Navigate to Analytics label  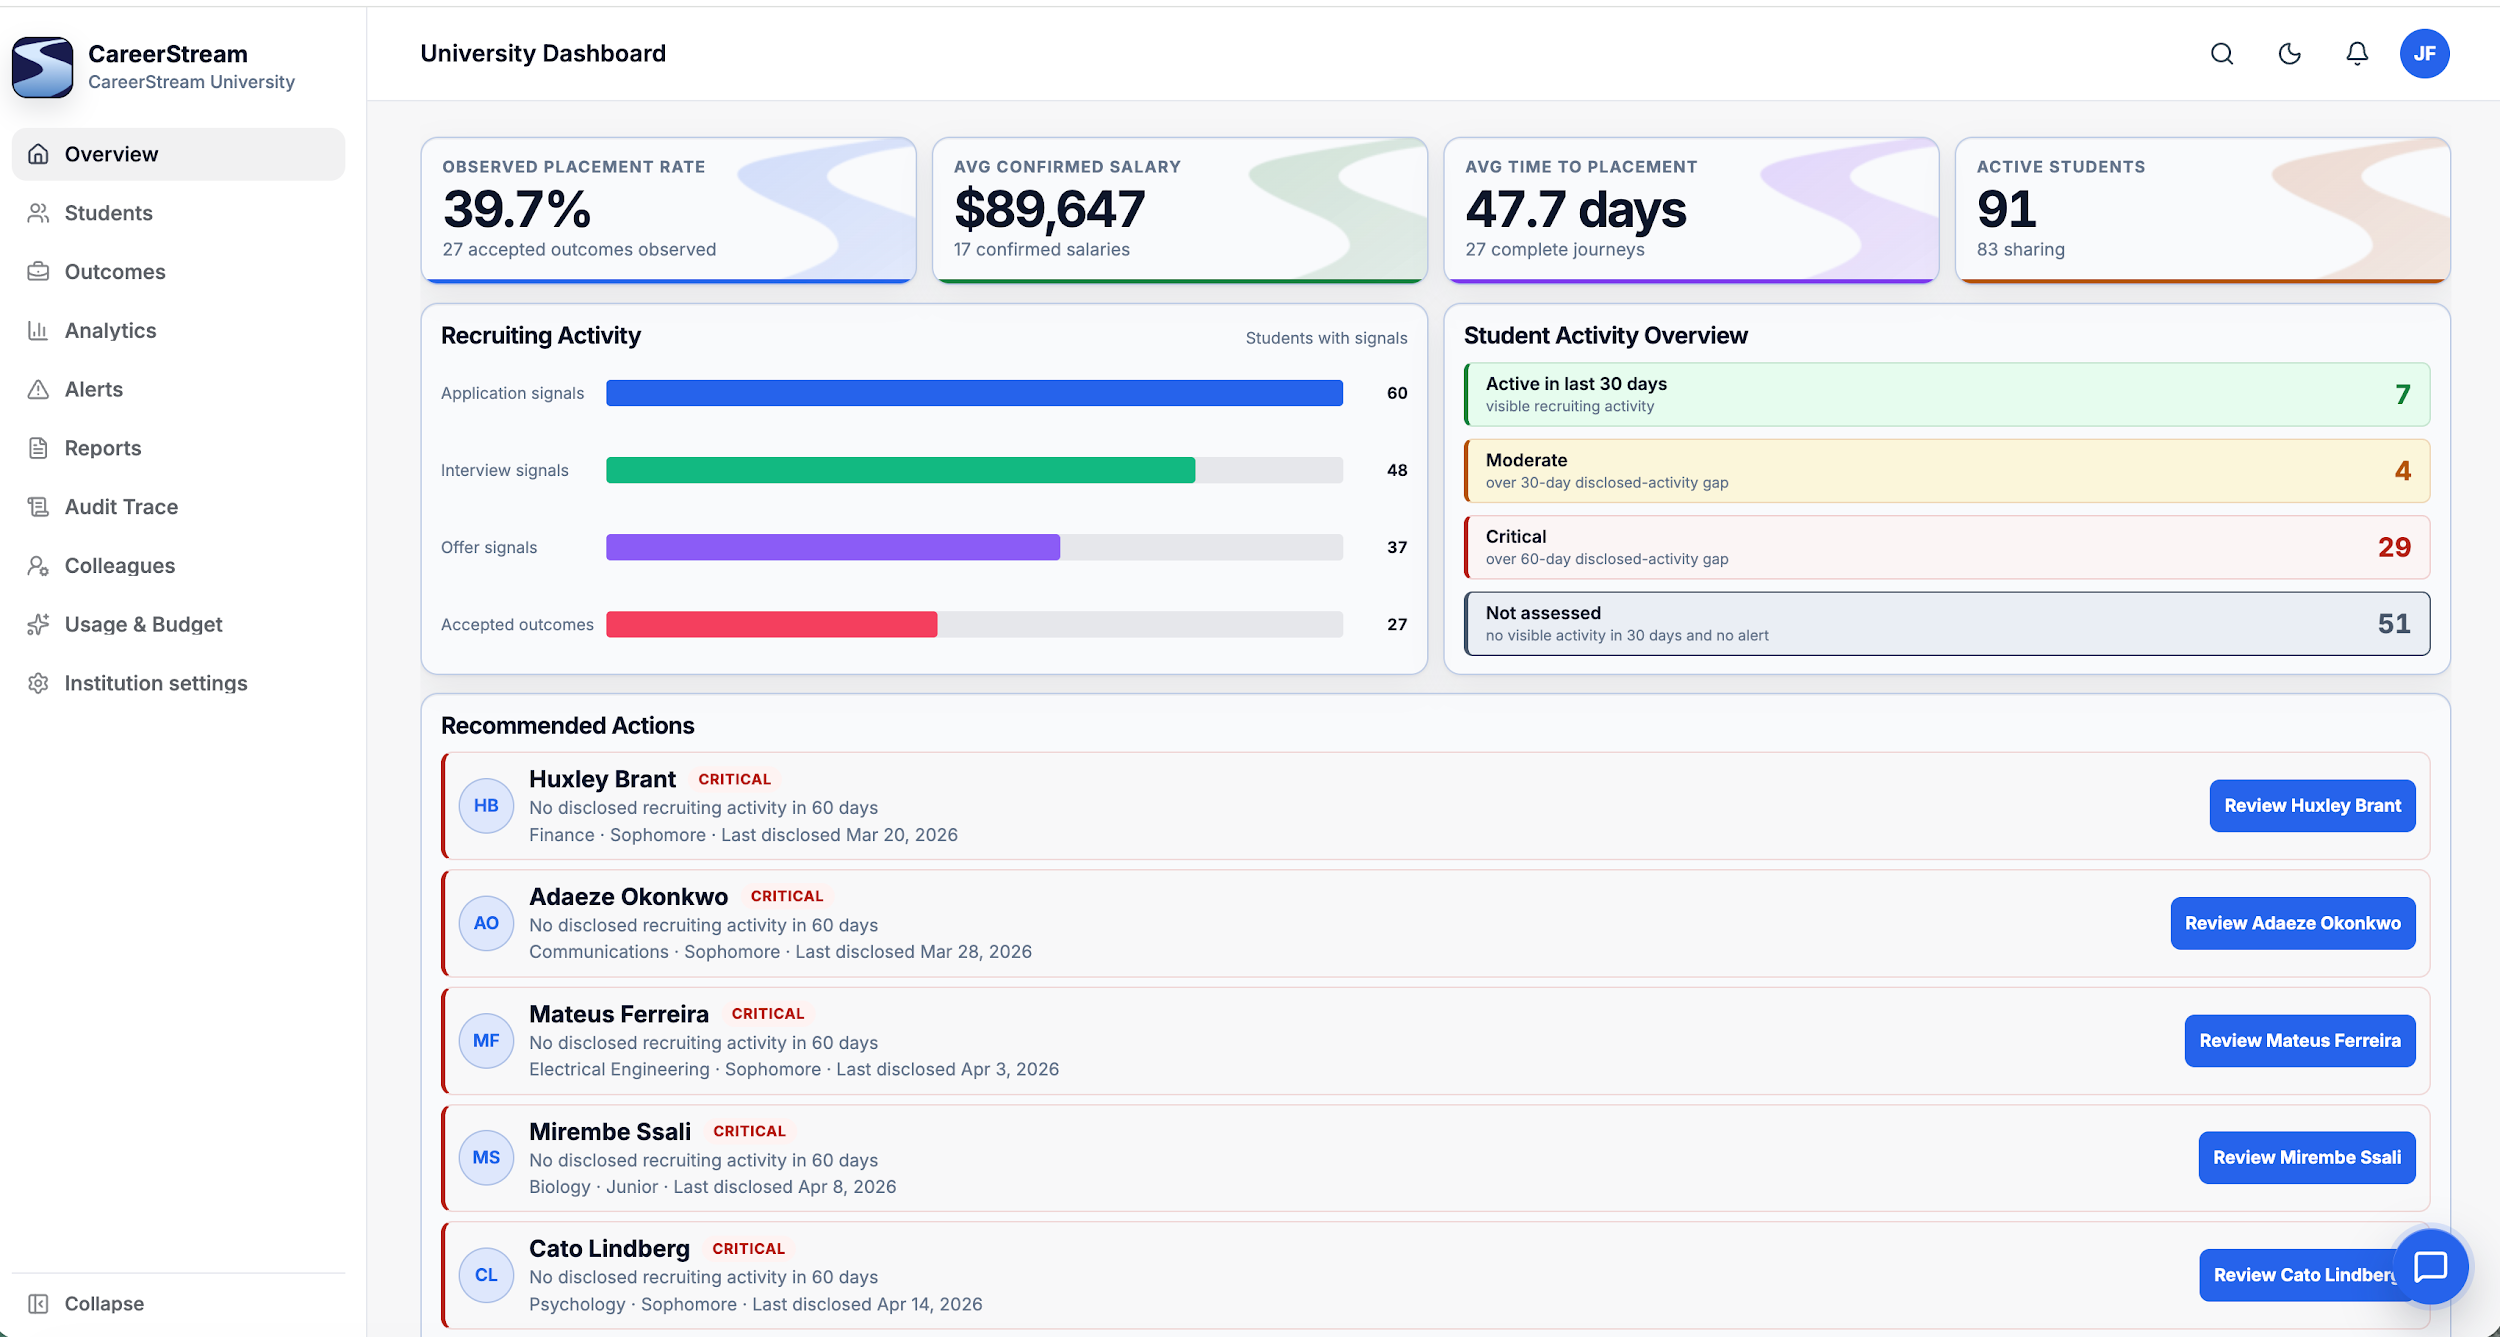[x=110, y=331]
